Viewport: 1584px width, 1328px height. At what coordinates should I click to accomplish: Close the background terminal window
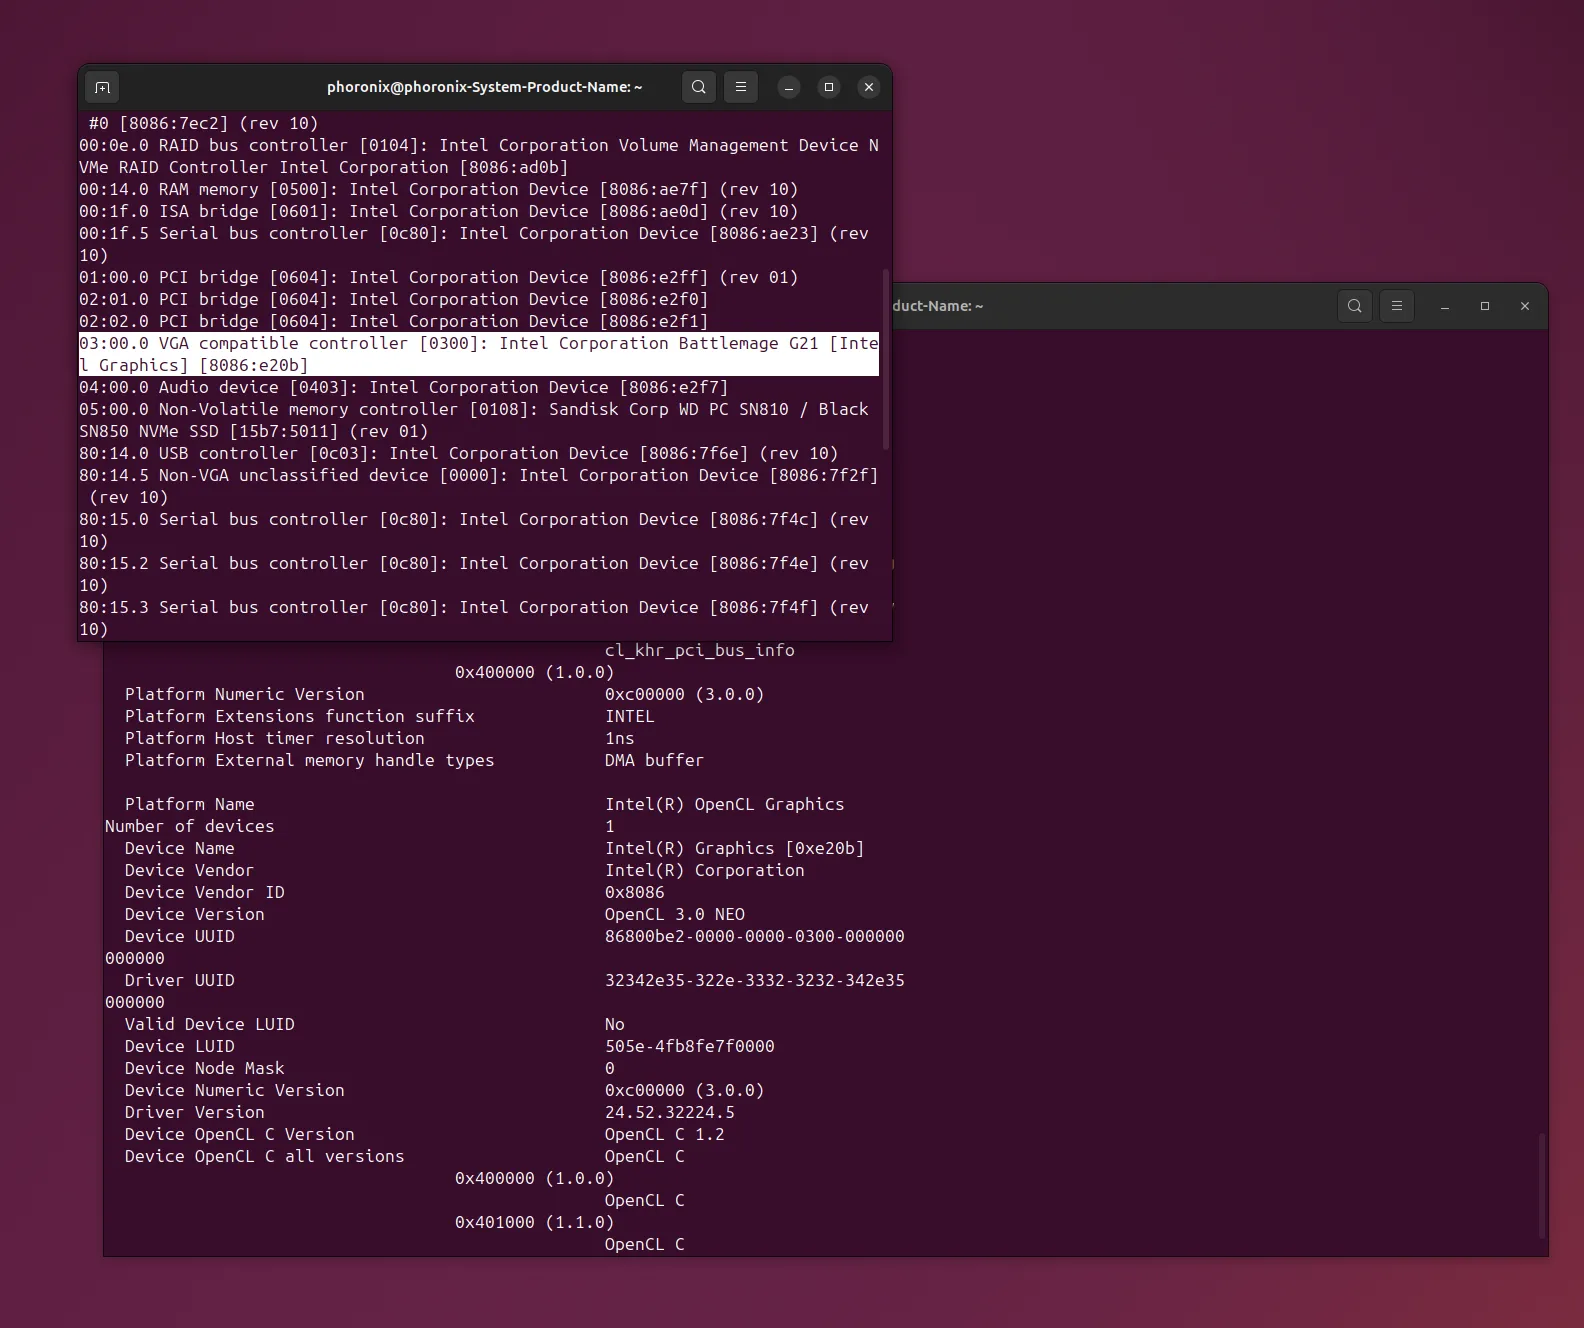click(x=1525, y=306)
